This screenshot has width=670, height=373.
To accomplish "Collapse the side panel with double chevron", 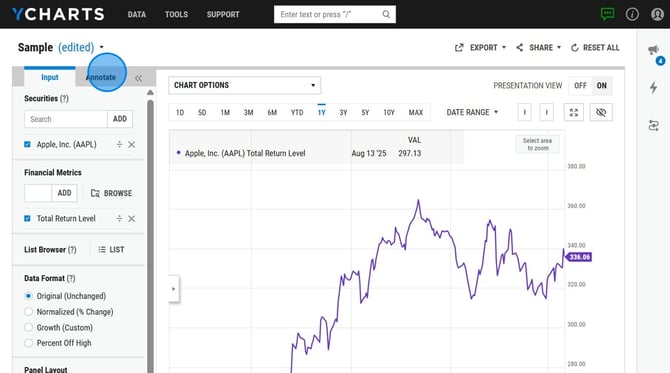I will tap(138, 78).
